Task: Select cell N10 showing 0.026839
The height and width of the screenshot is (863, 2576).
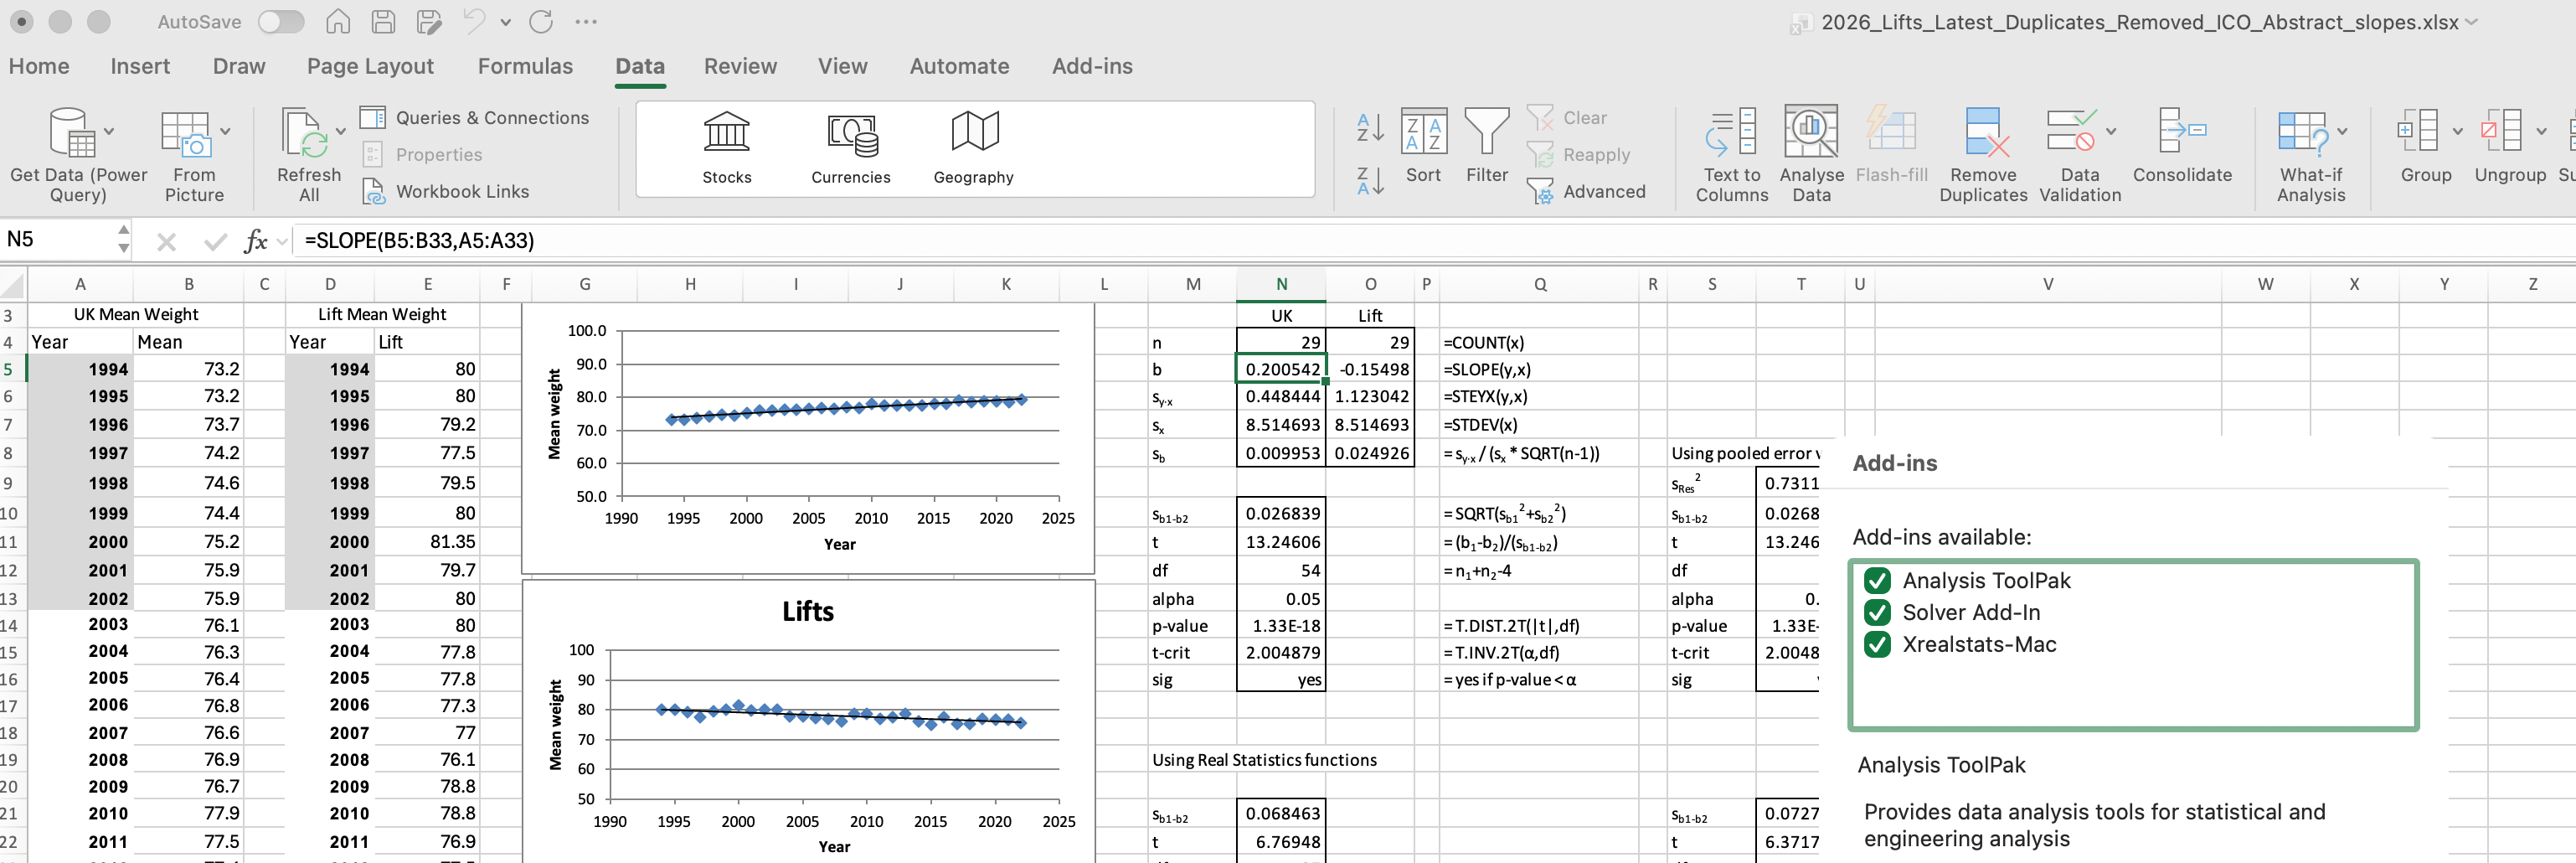Action: click(x=1281, y=513)
